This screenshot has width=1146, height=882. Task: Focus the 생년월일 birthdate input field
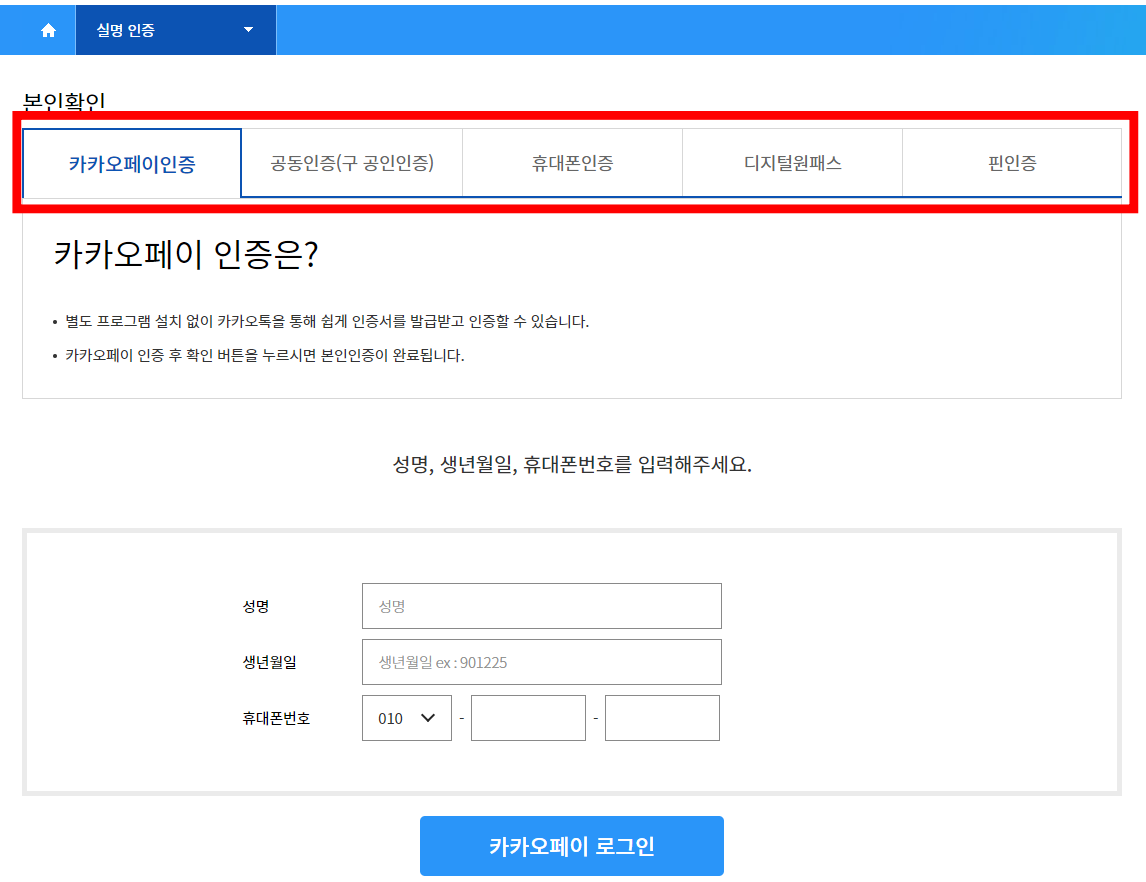coord(542,662)
